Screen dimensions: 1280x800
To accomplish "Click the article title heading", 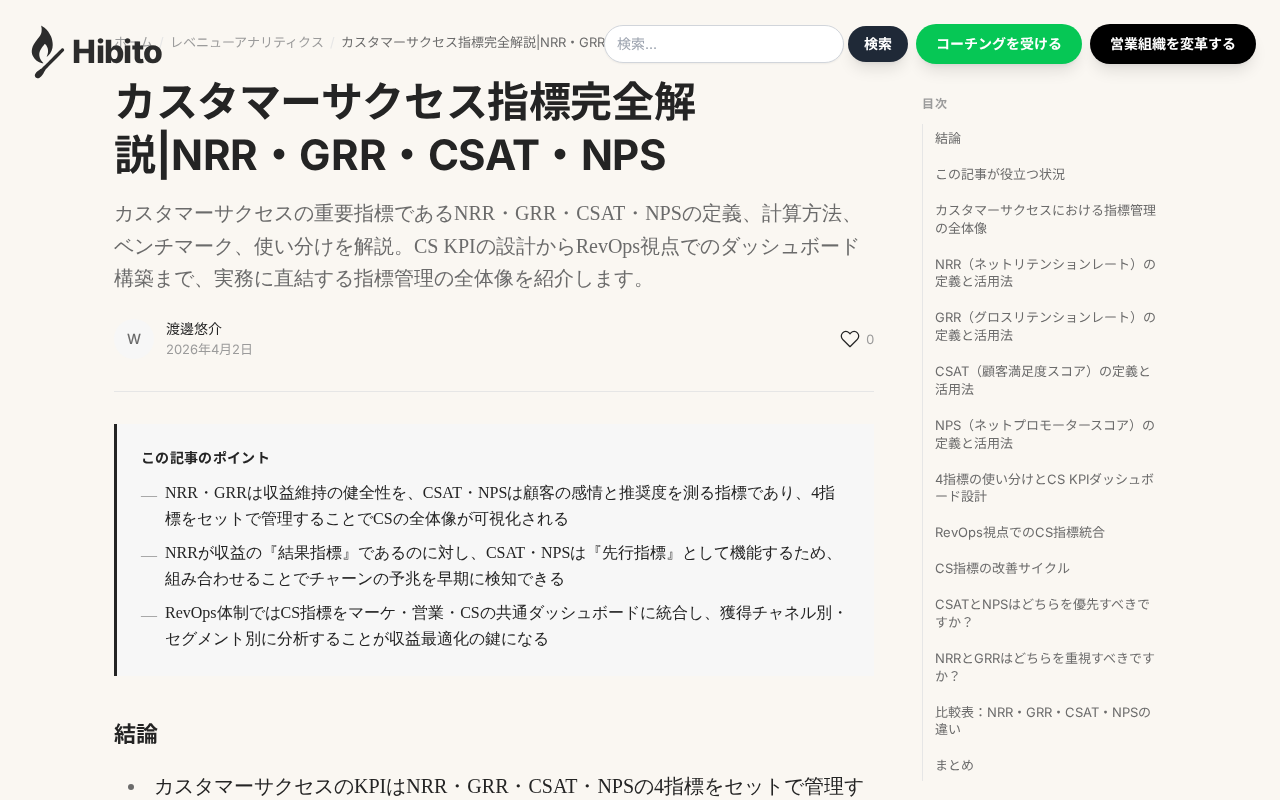I will 405,128.
